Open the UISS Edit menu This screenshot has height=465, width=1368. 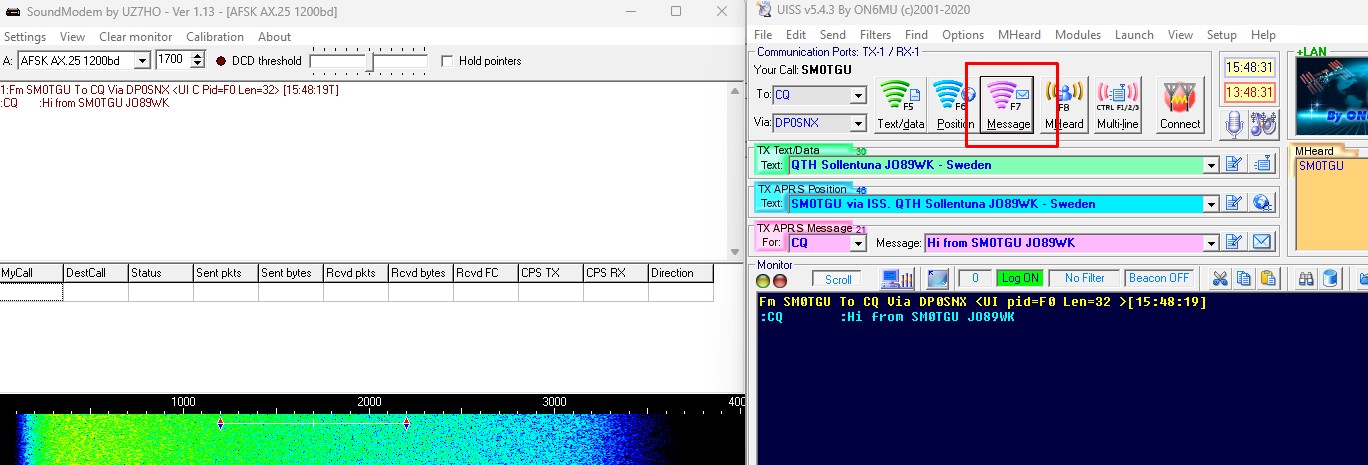[796, 35]
